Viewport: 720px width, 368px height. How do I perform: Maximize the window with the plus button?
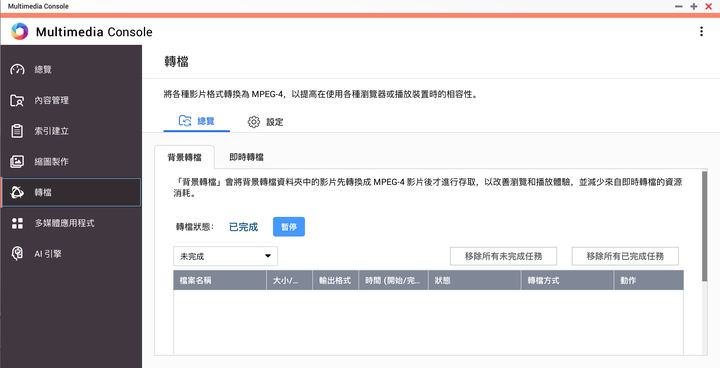(693, 6)
